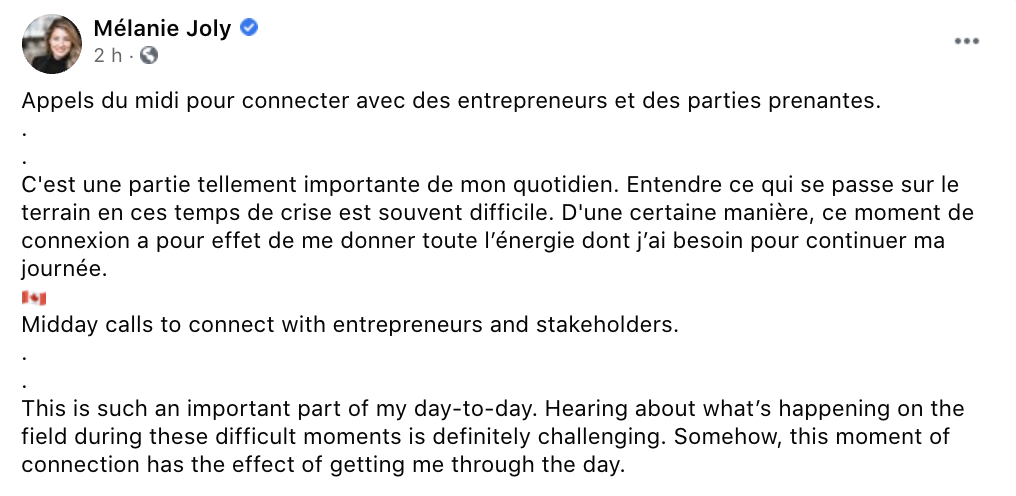
Task: Click the word 'stakeholders.' in English text
Action: click(606, 324)
